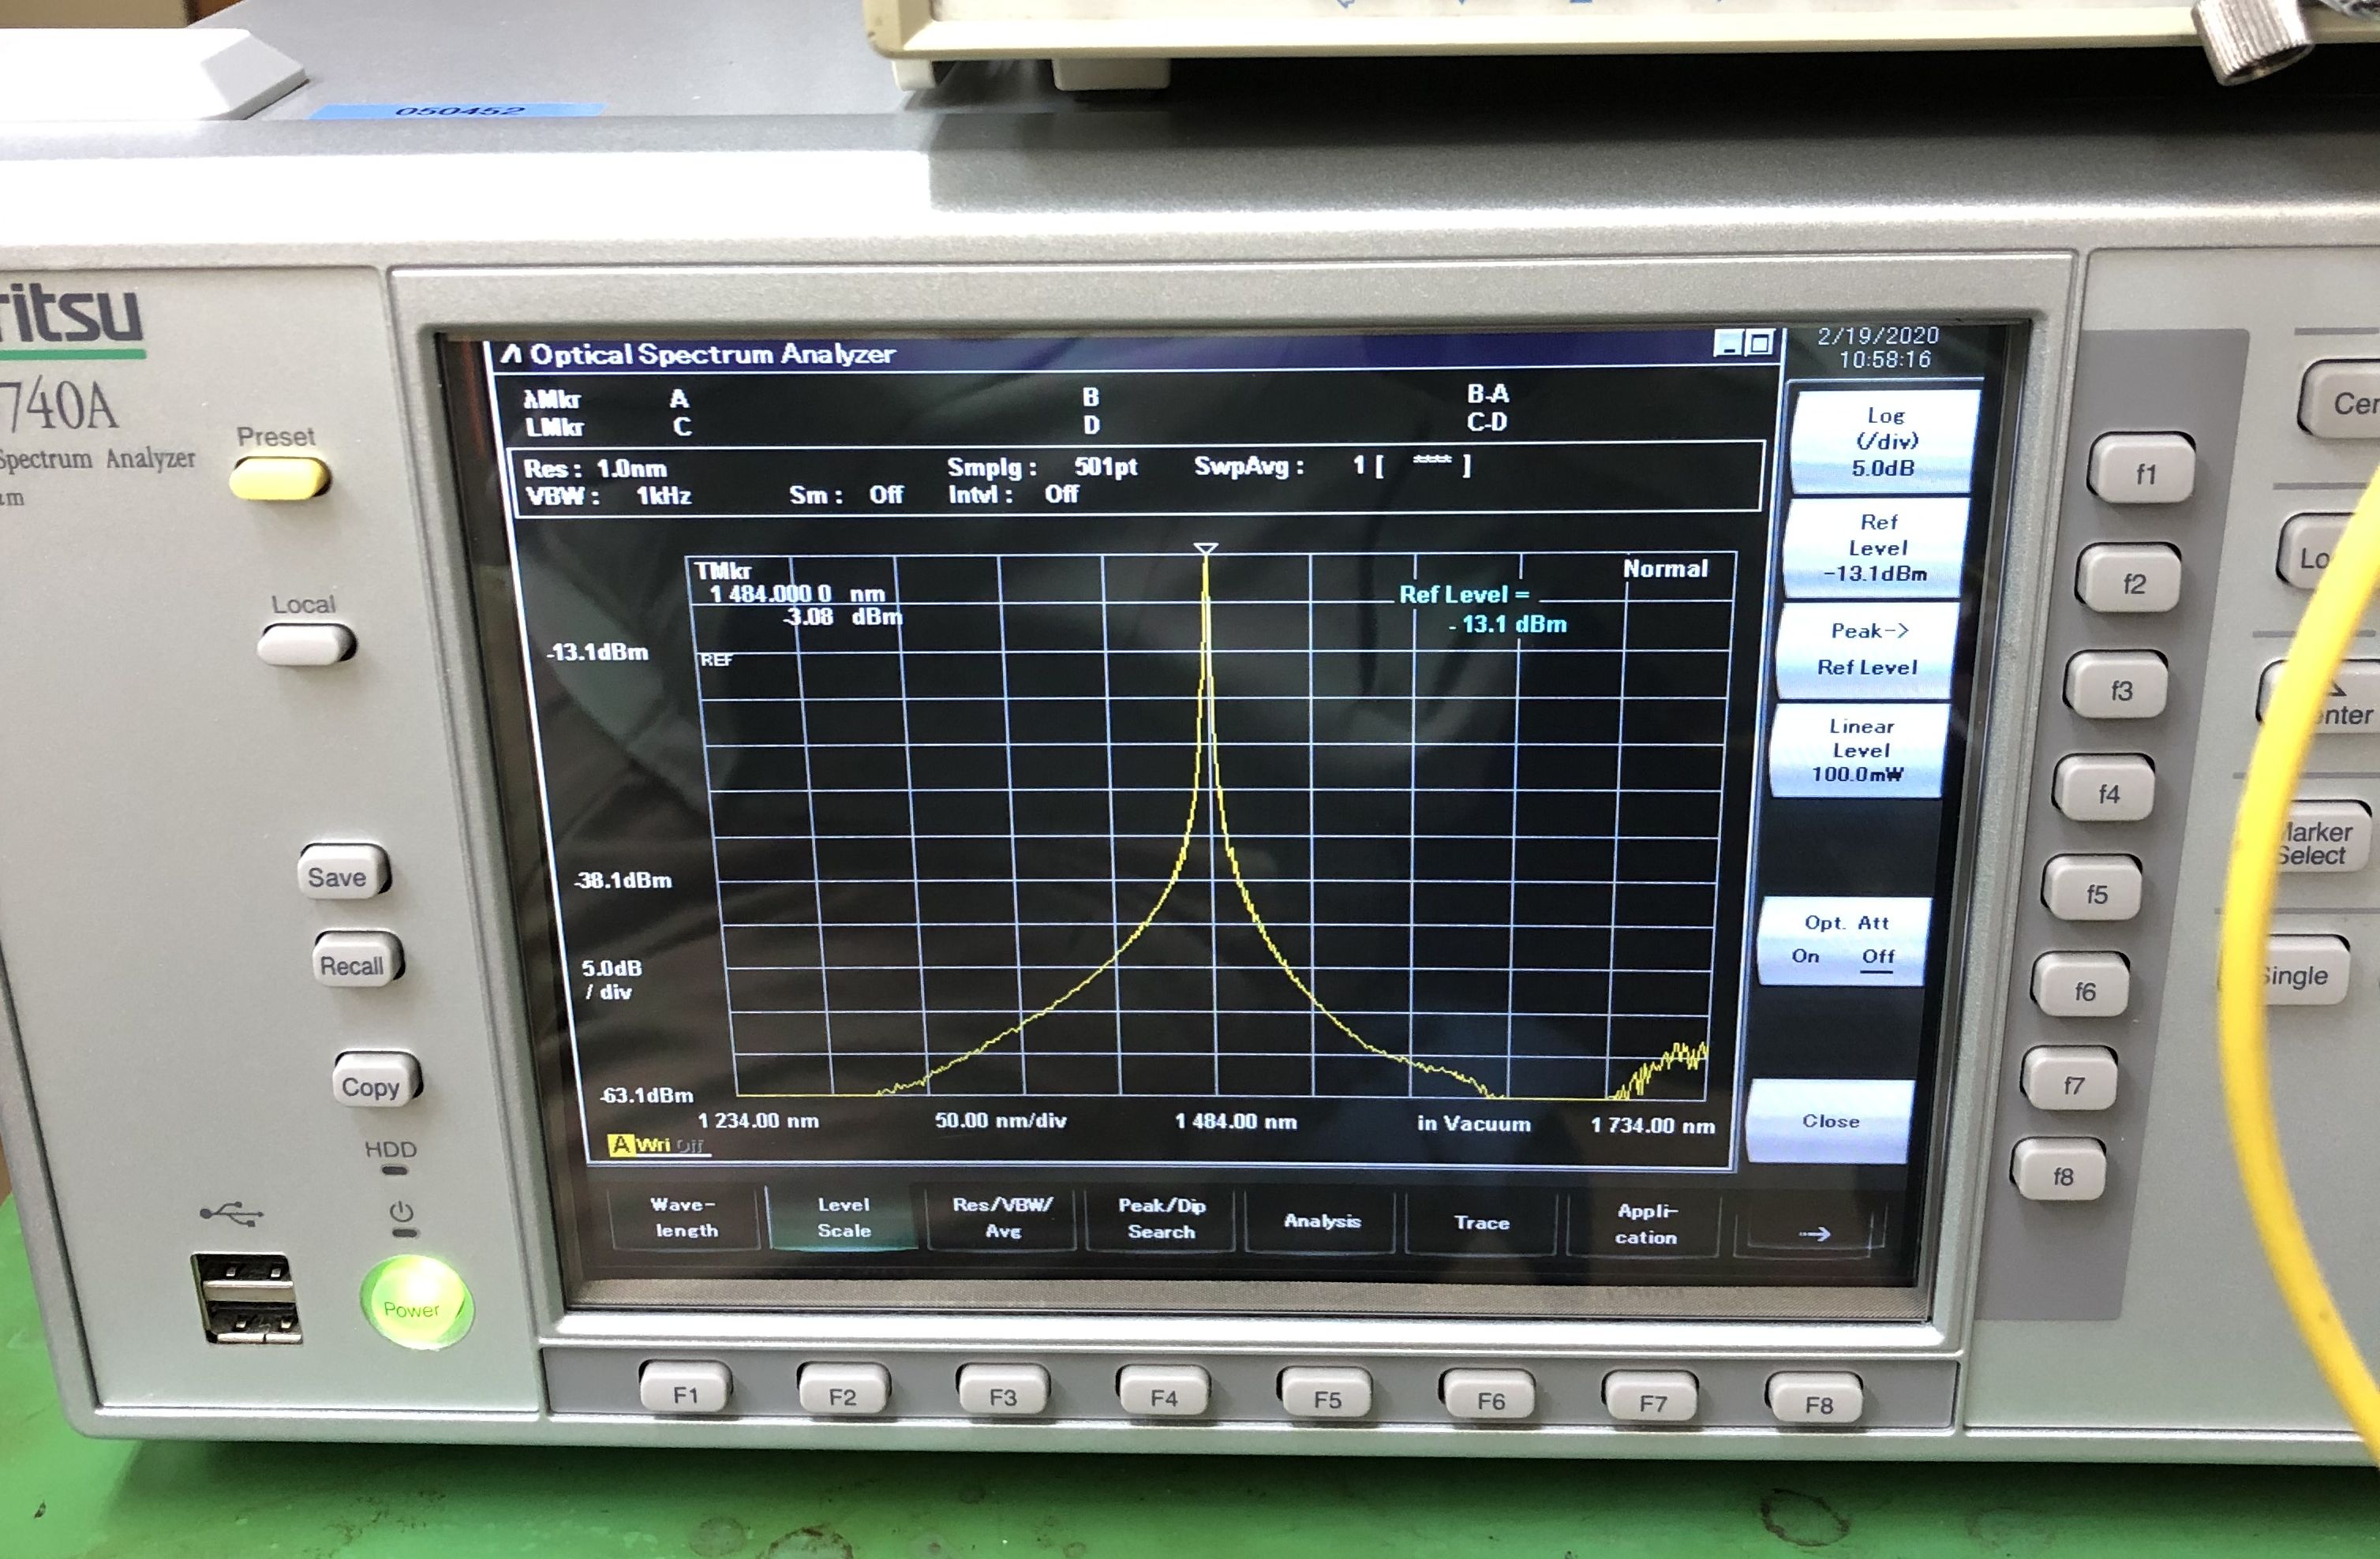The width and height of the screenshot is (2380, 1559).
Task: Open the Application menu
Action: 1645,1224
